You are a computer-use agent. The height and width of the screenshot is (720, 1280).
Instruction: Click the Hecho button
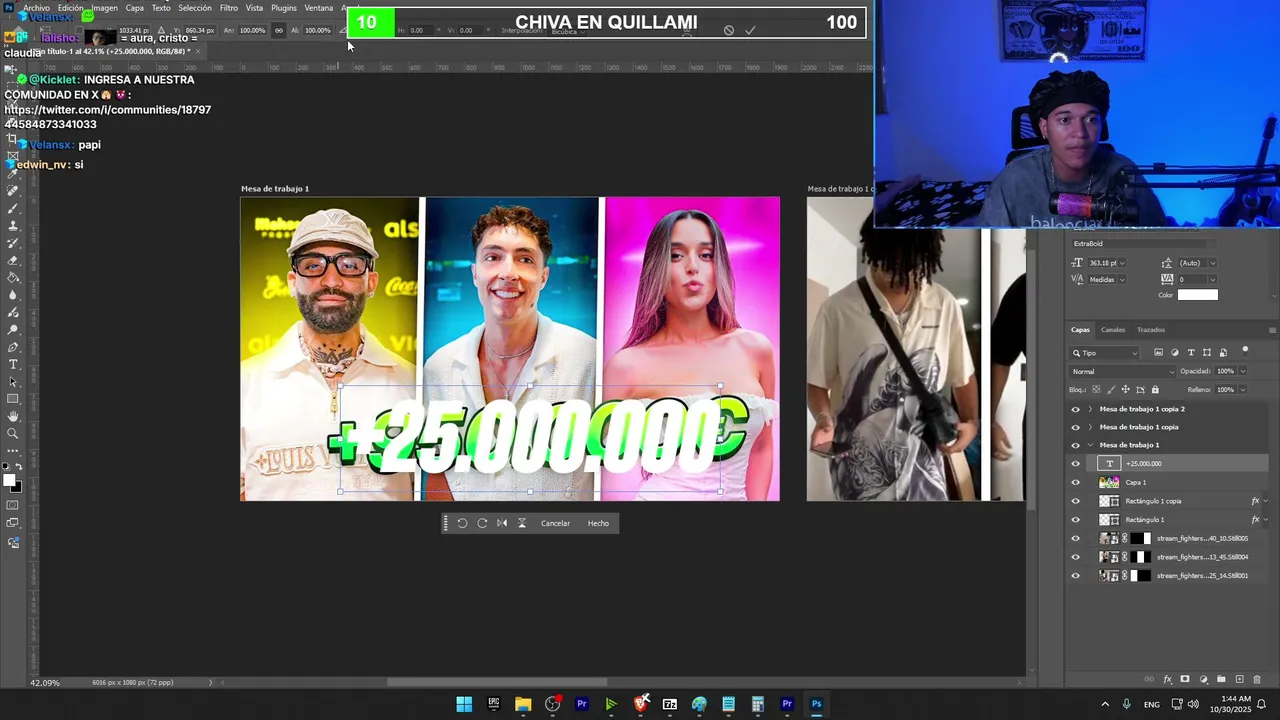tap(598, 523)
